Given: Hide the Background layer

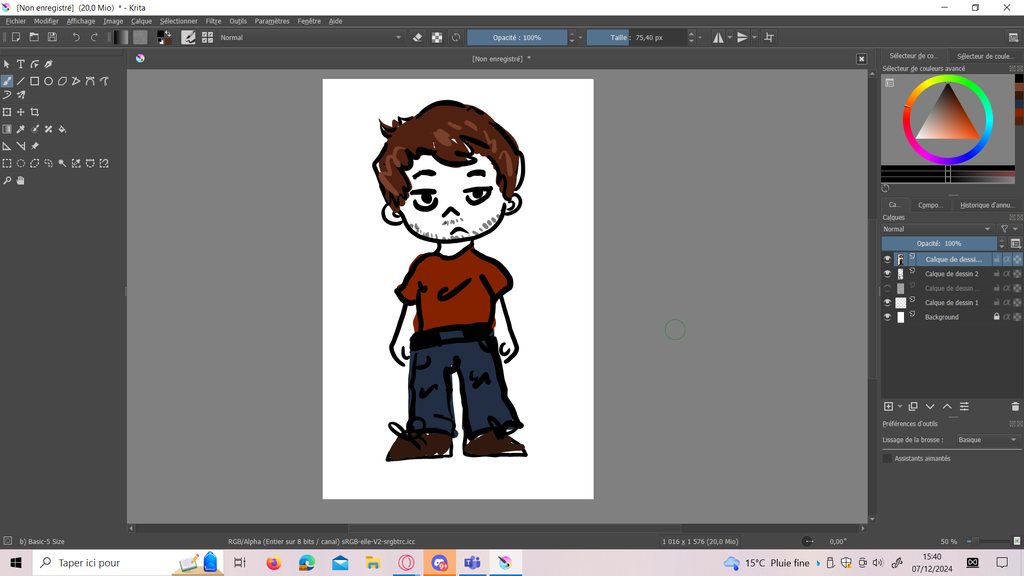Looking at the screenshot, I should 887,317.
